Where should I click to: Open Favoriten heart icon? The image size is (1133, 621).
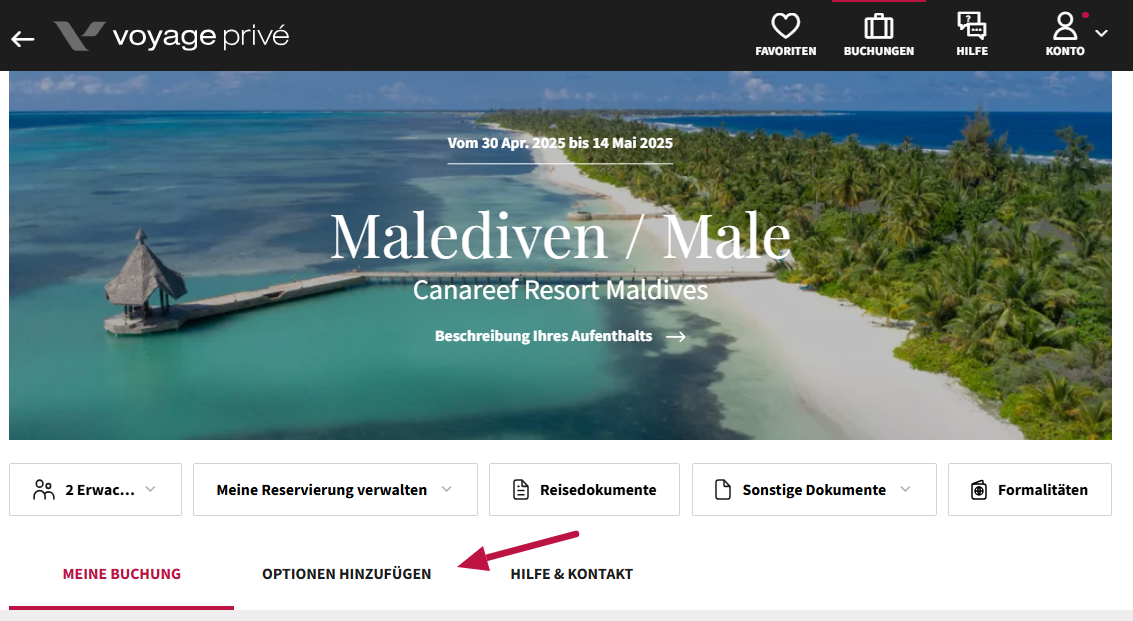[785, 26]
